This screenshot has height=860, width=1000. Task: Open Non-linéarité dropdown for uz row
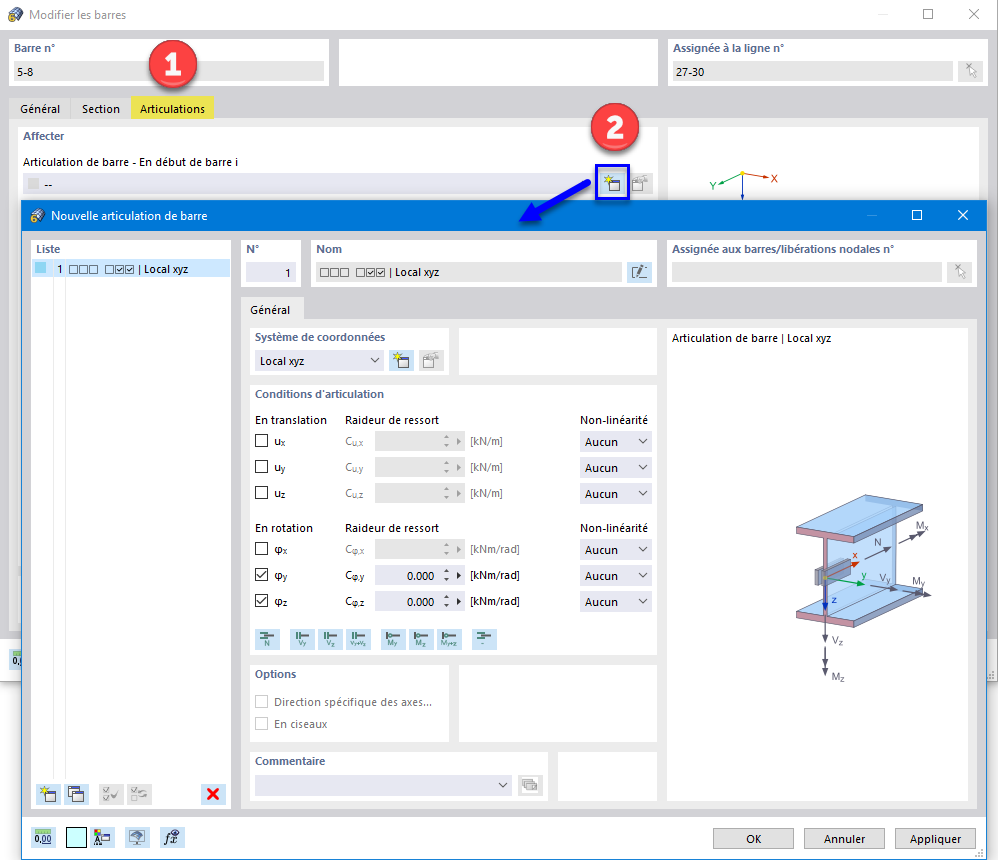tap(615, 494)
